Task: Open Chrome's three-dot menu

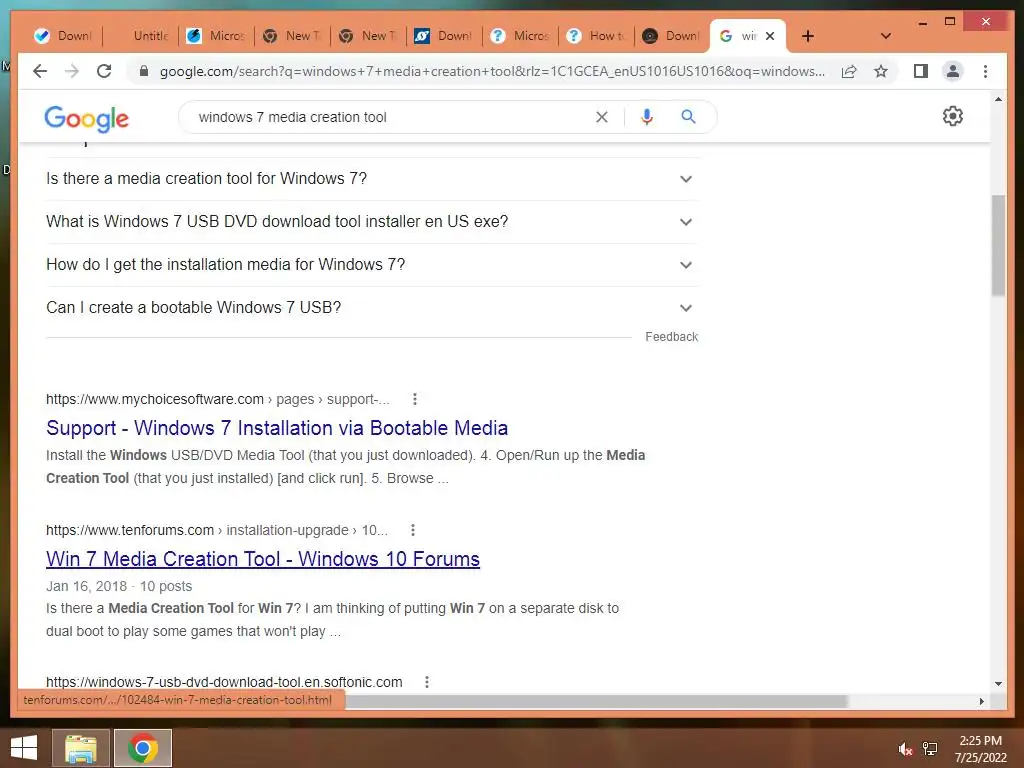Action: coord(985,71)
